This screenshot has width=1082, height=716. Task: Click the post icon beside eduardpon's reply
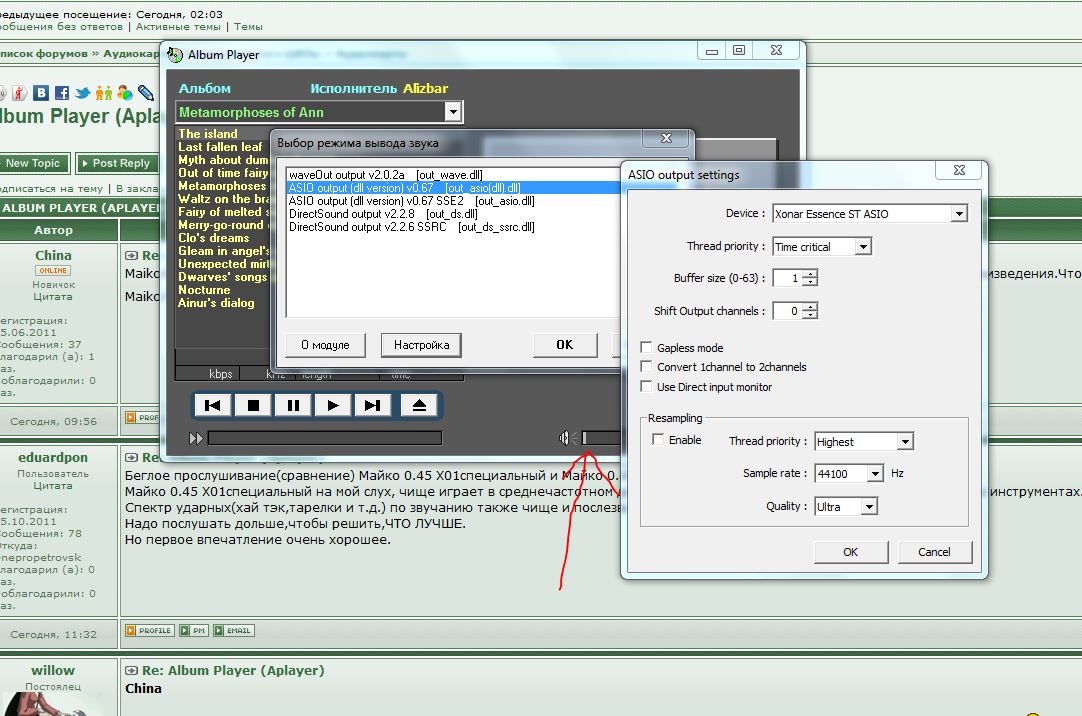pyautogui.click(x=131, y=457)
